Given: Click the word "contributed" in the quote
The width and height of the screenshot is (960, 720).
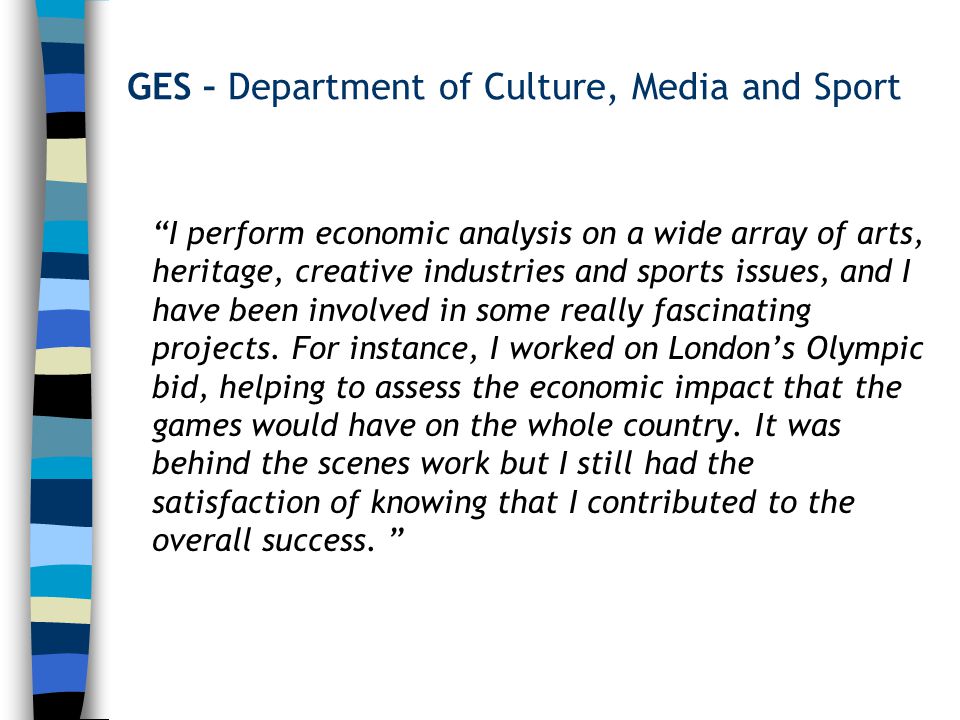Looking at the screenshot, I should pos(672,503).
